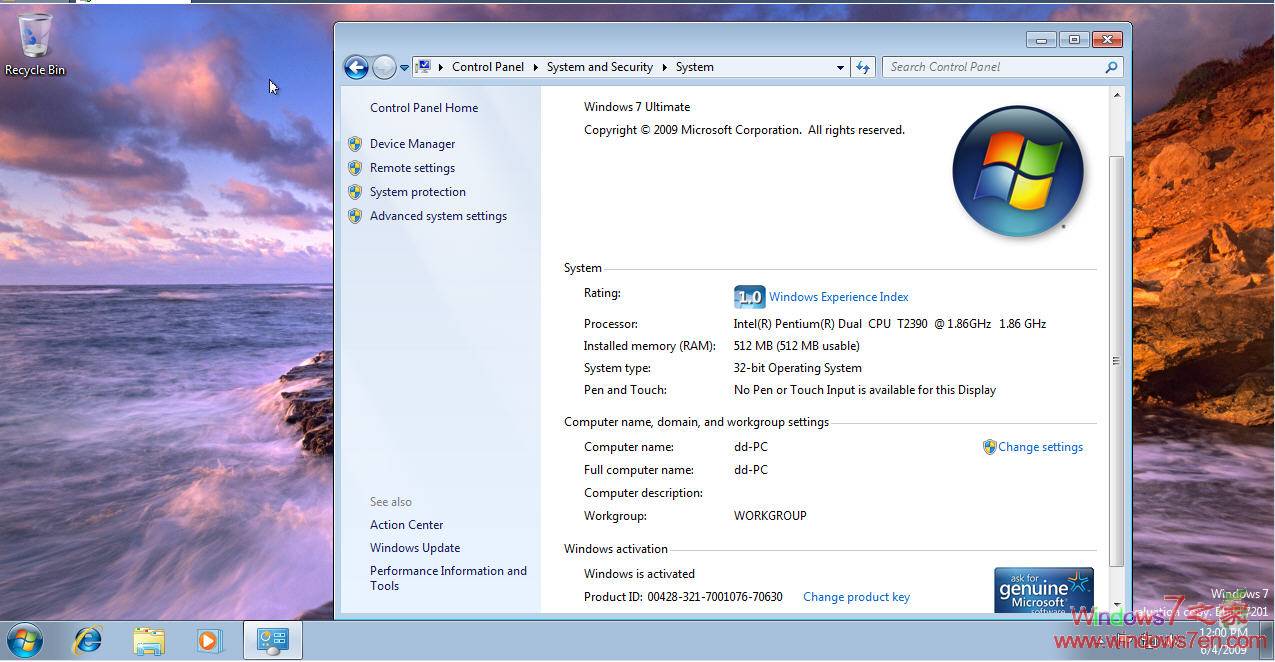Click the 1.0 Windows Experience rating icon
Screen dimensions: 1275x662
coord(748,296)
